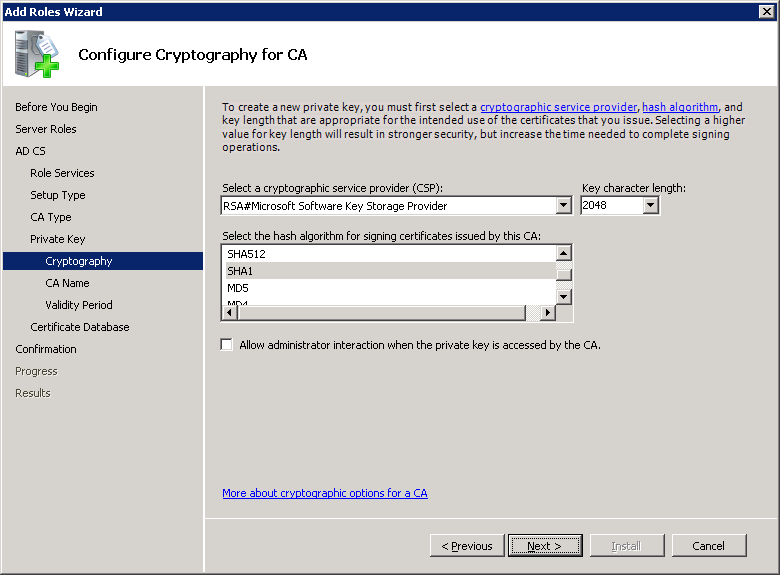Click the hash list scroll left arrow
This screenshot has width=780, height=575.
point(229,312)
